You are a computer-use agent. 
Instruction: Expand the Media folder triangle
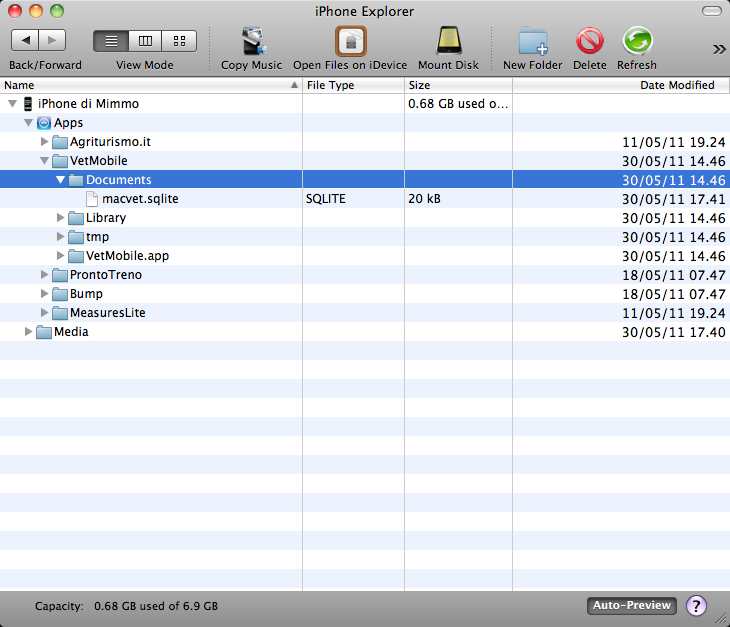(x=28, y=331)
